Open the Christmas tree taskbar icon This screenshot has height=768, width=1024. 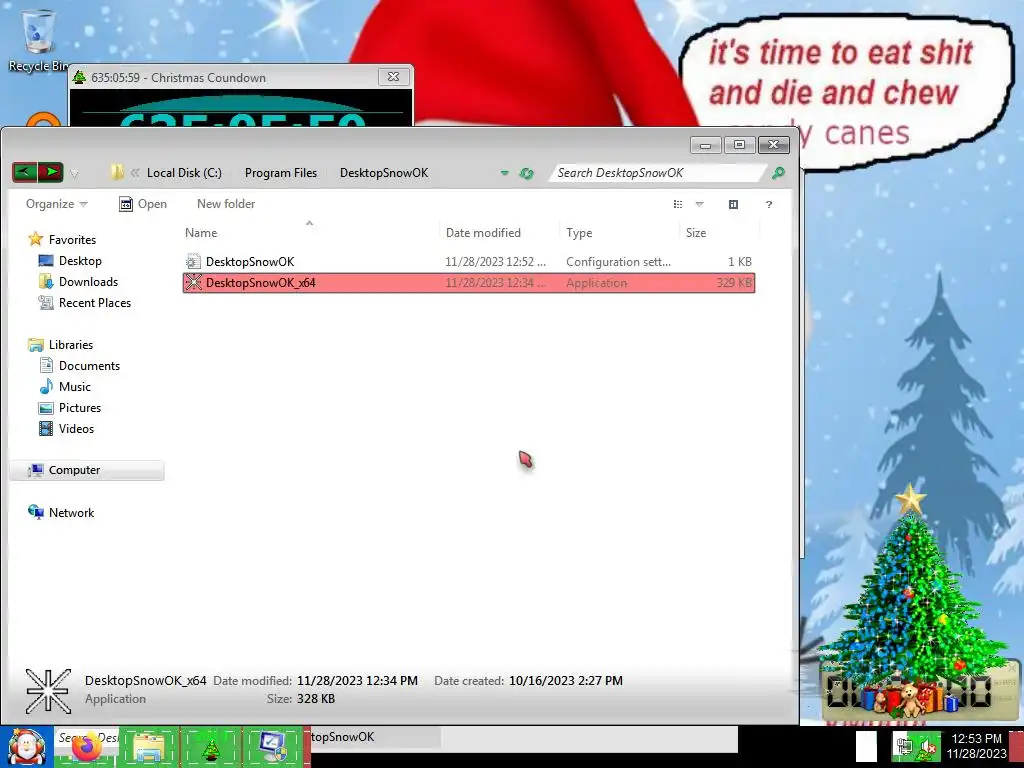click(x=210, y=748)
